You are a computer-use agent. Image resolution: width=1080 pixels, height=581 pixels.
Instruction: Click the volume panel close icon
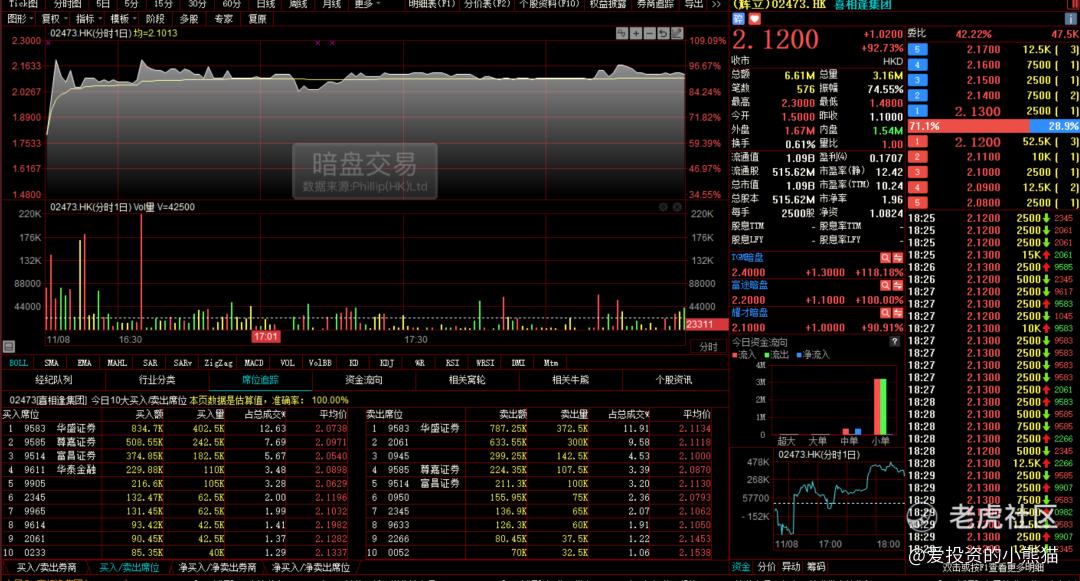pos(677,207)
